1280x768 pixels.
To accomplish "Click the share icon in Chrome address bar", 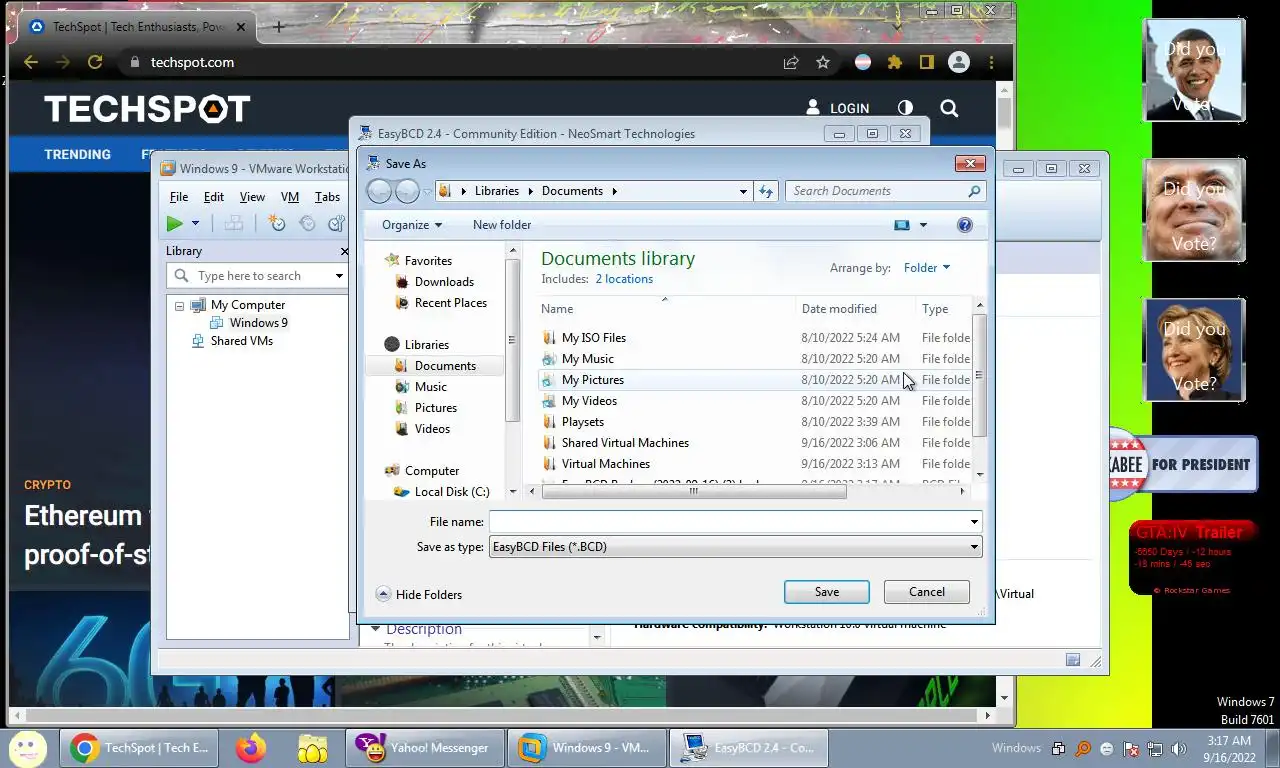I will 791,62.
